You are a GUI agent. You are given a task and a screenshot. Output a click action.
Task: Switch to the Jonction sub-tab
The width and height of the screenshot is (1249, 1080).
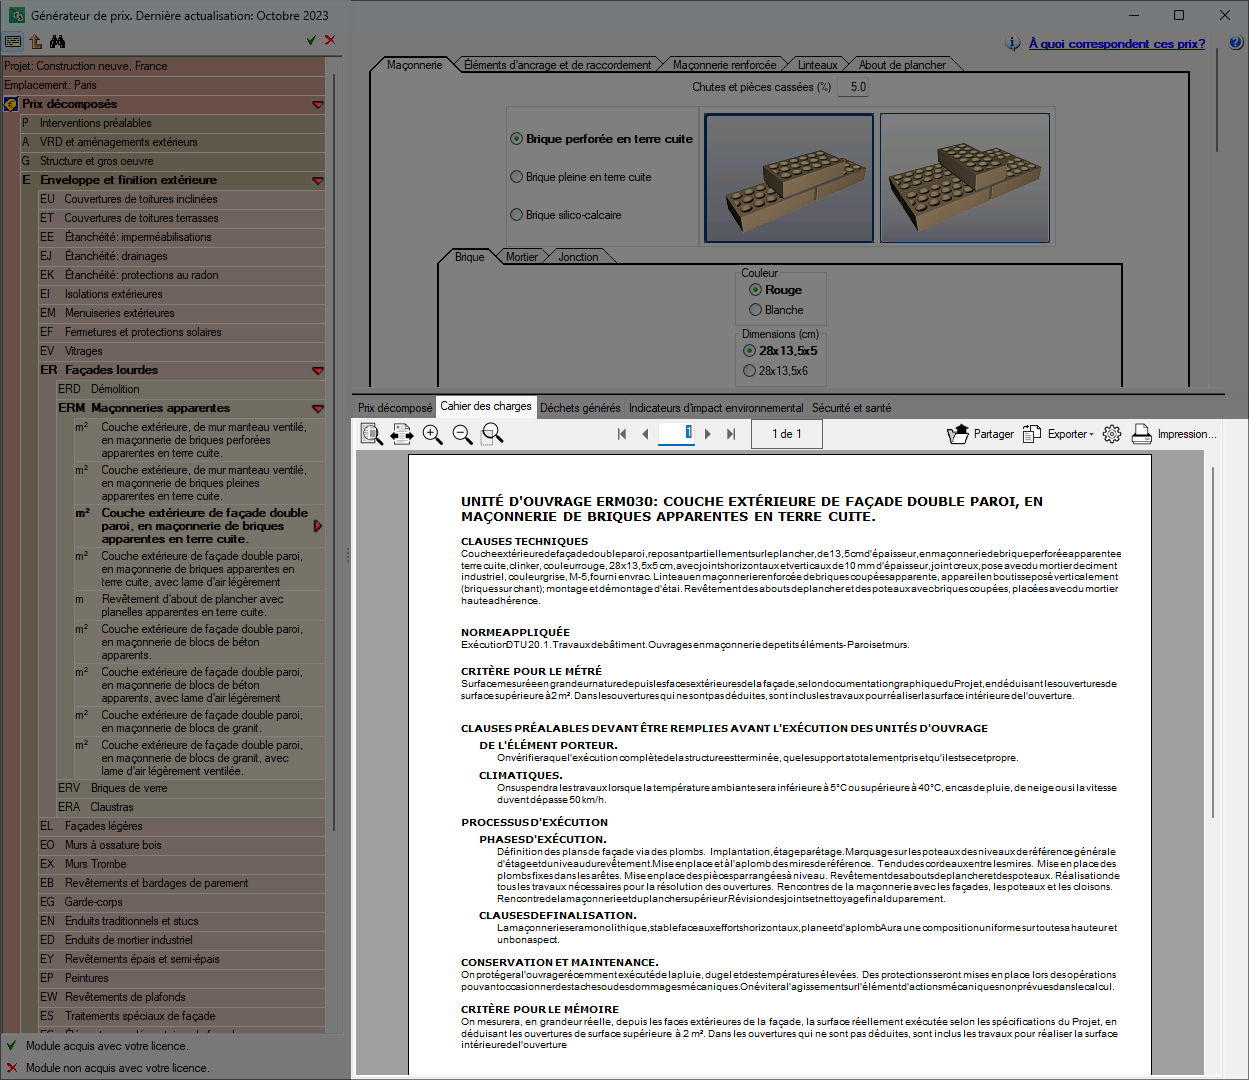coord(578,257)
